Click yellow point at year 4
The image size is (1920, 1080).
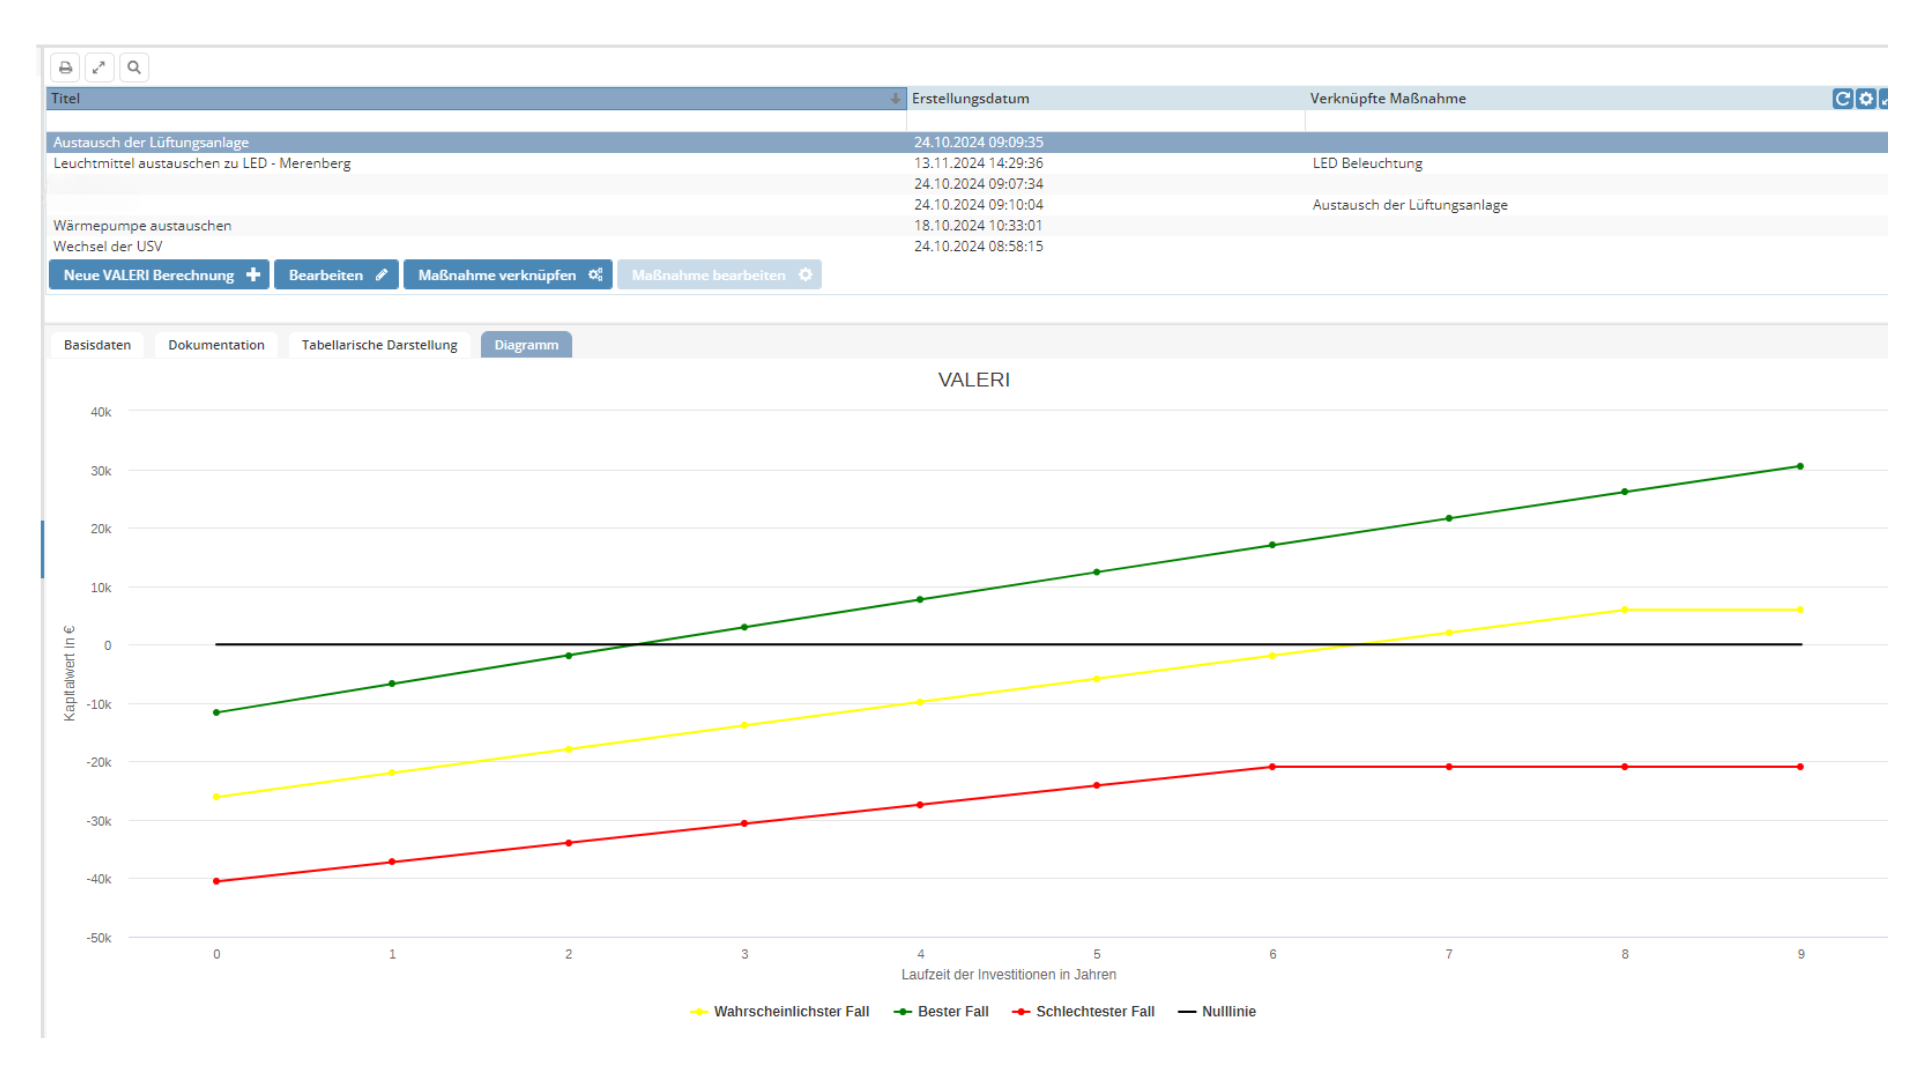pyautogui.click(x=920, y=702)
